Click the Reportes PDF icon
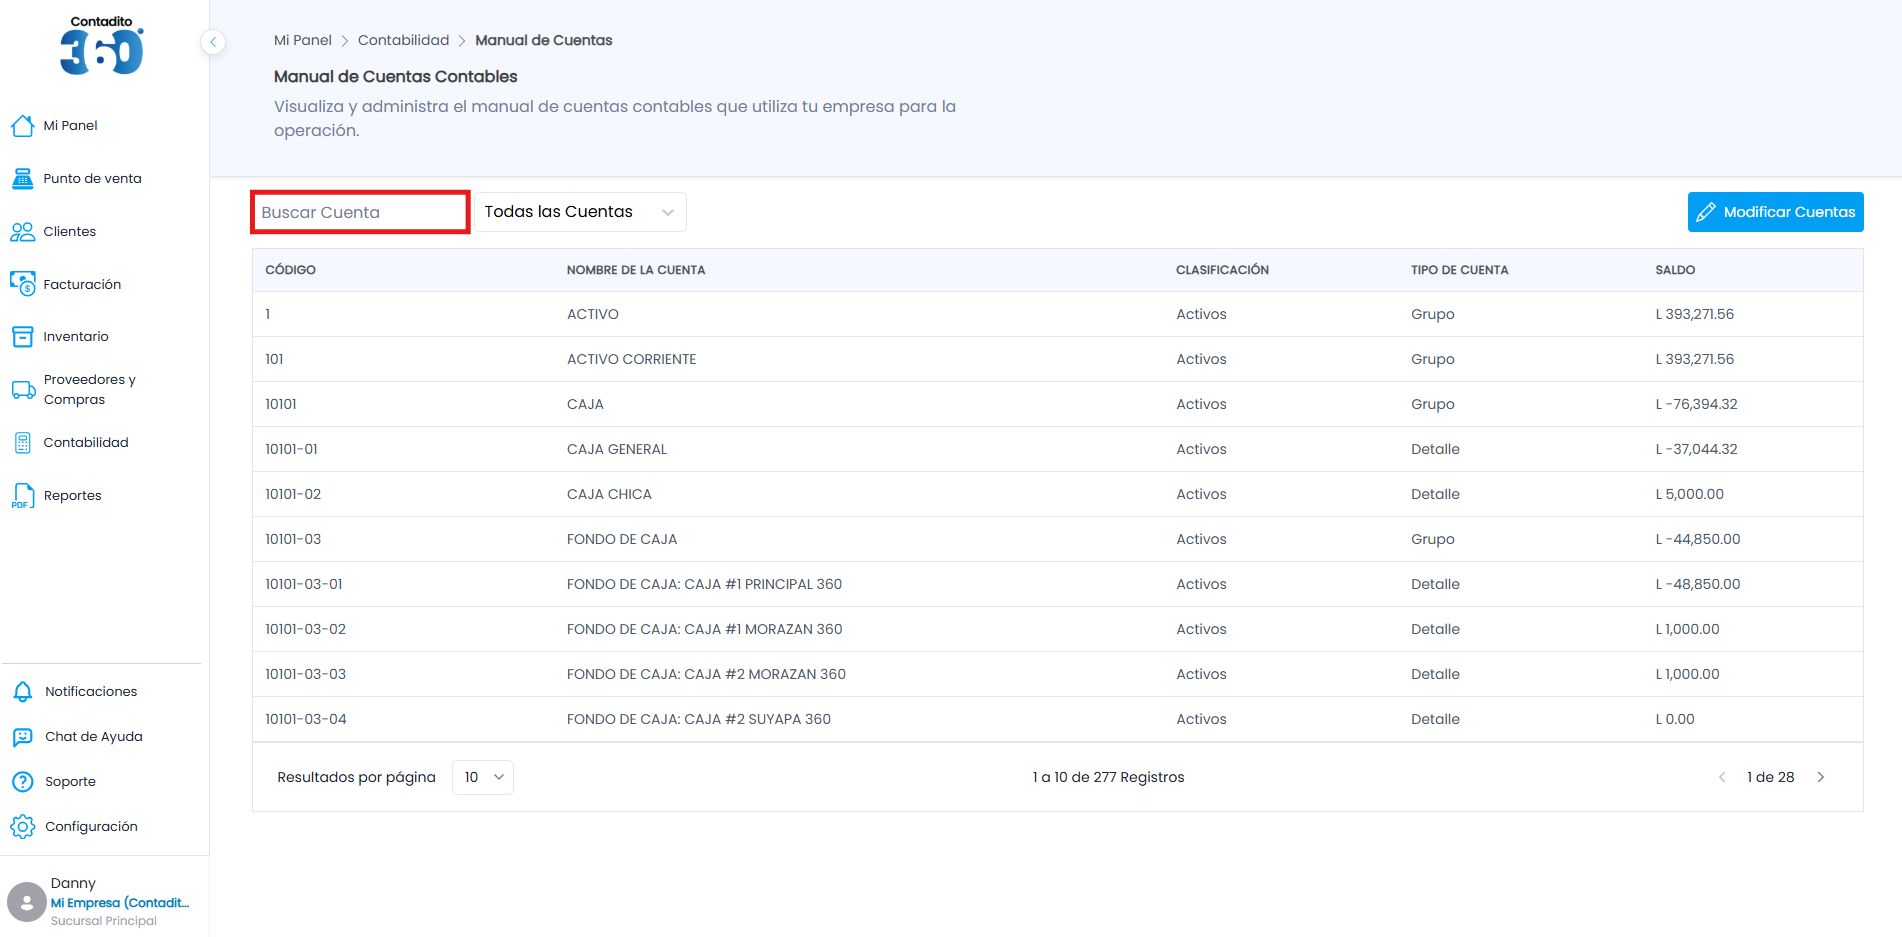Screen dimensions: 1902x937 23,496
